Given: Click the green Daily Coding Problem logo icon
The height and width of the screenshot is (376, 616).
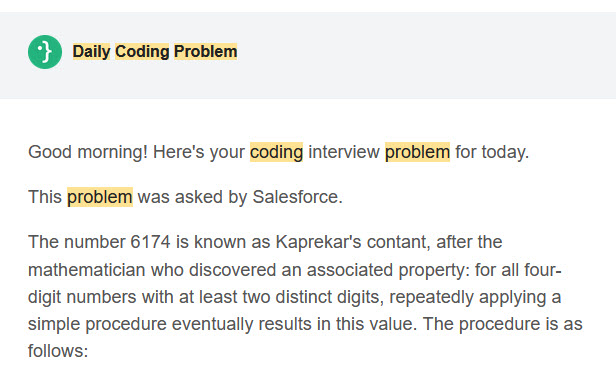Looking at the screenshot, I should pyautogui.click(x=45, y=52).
